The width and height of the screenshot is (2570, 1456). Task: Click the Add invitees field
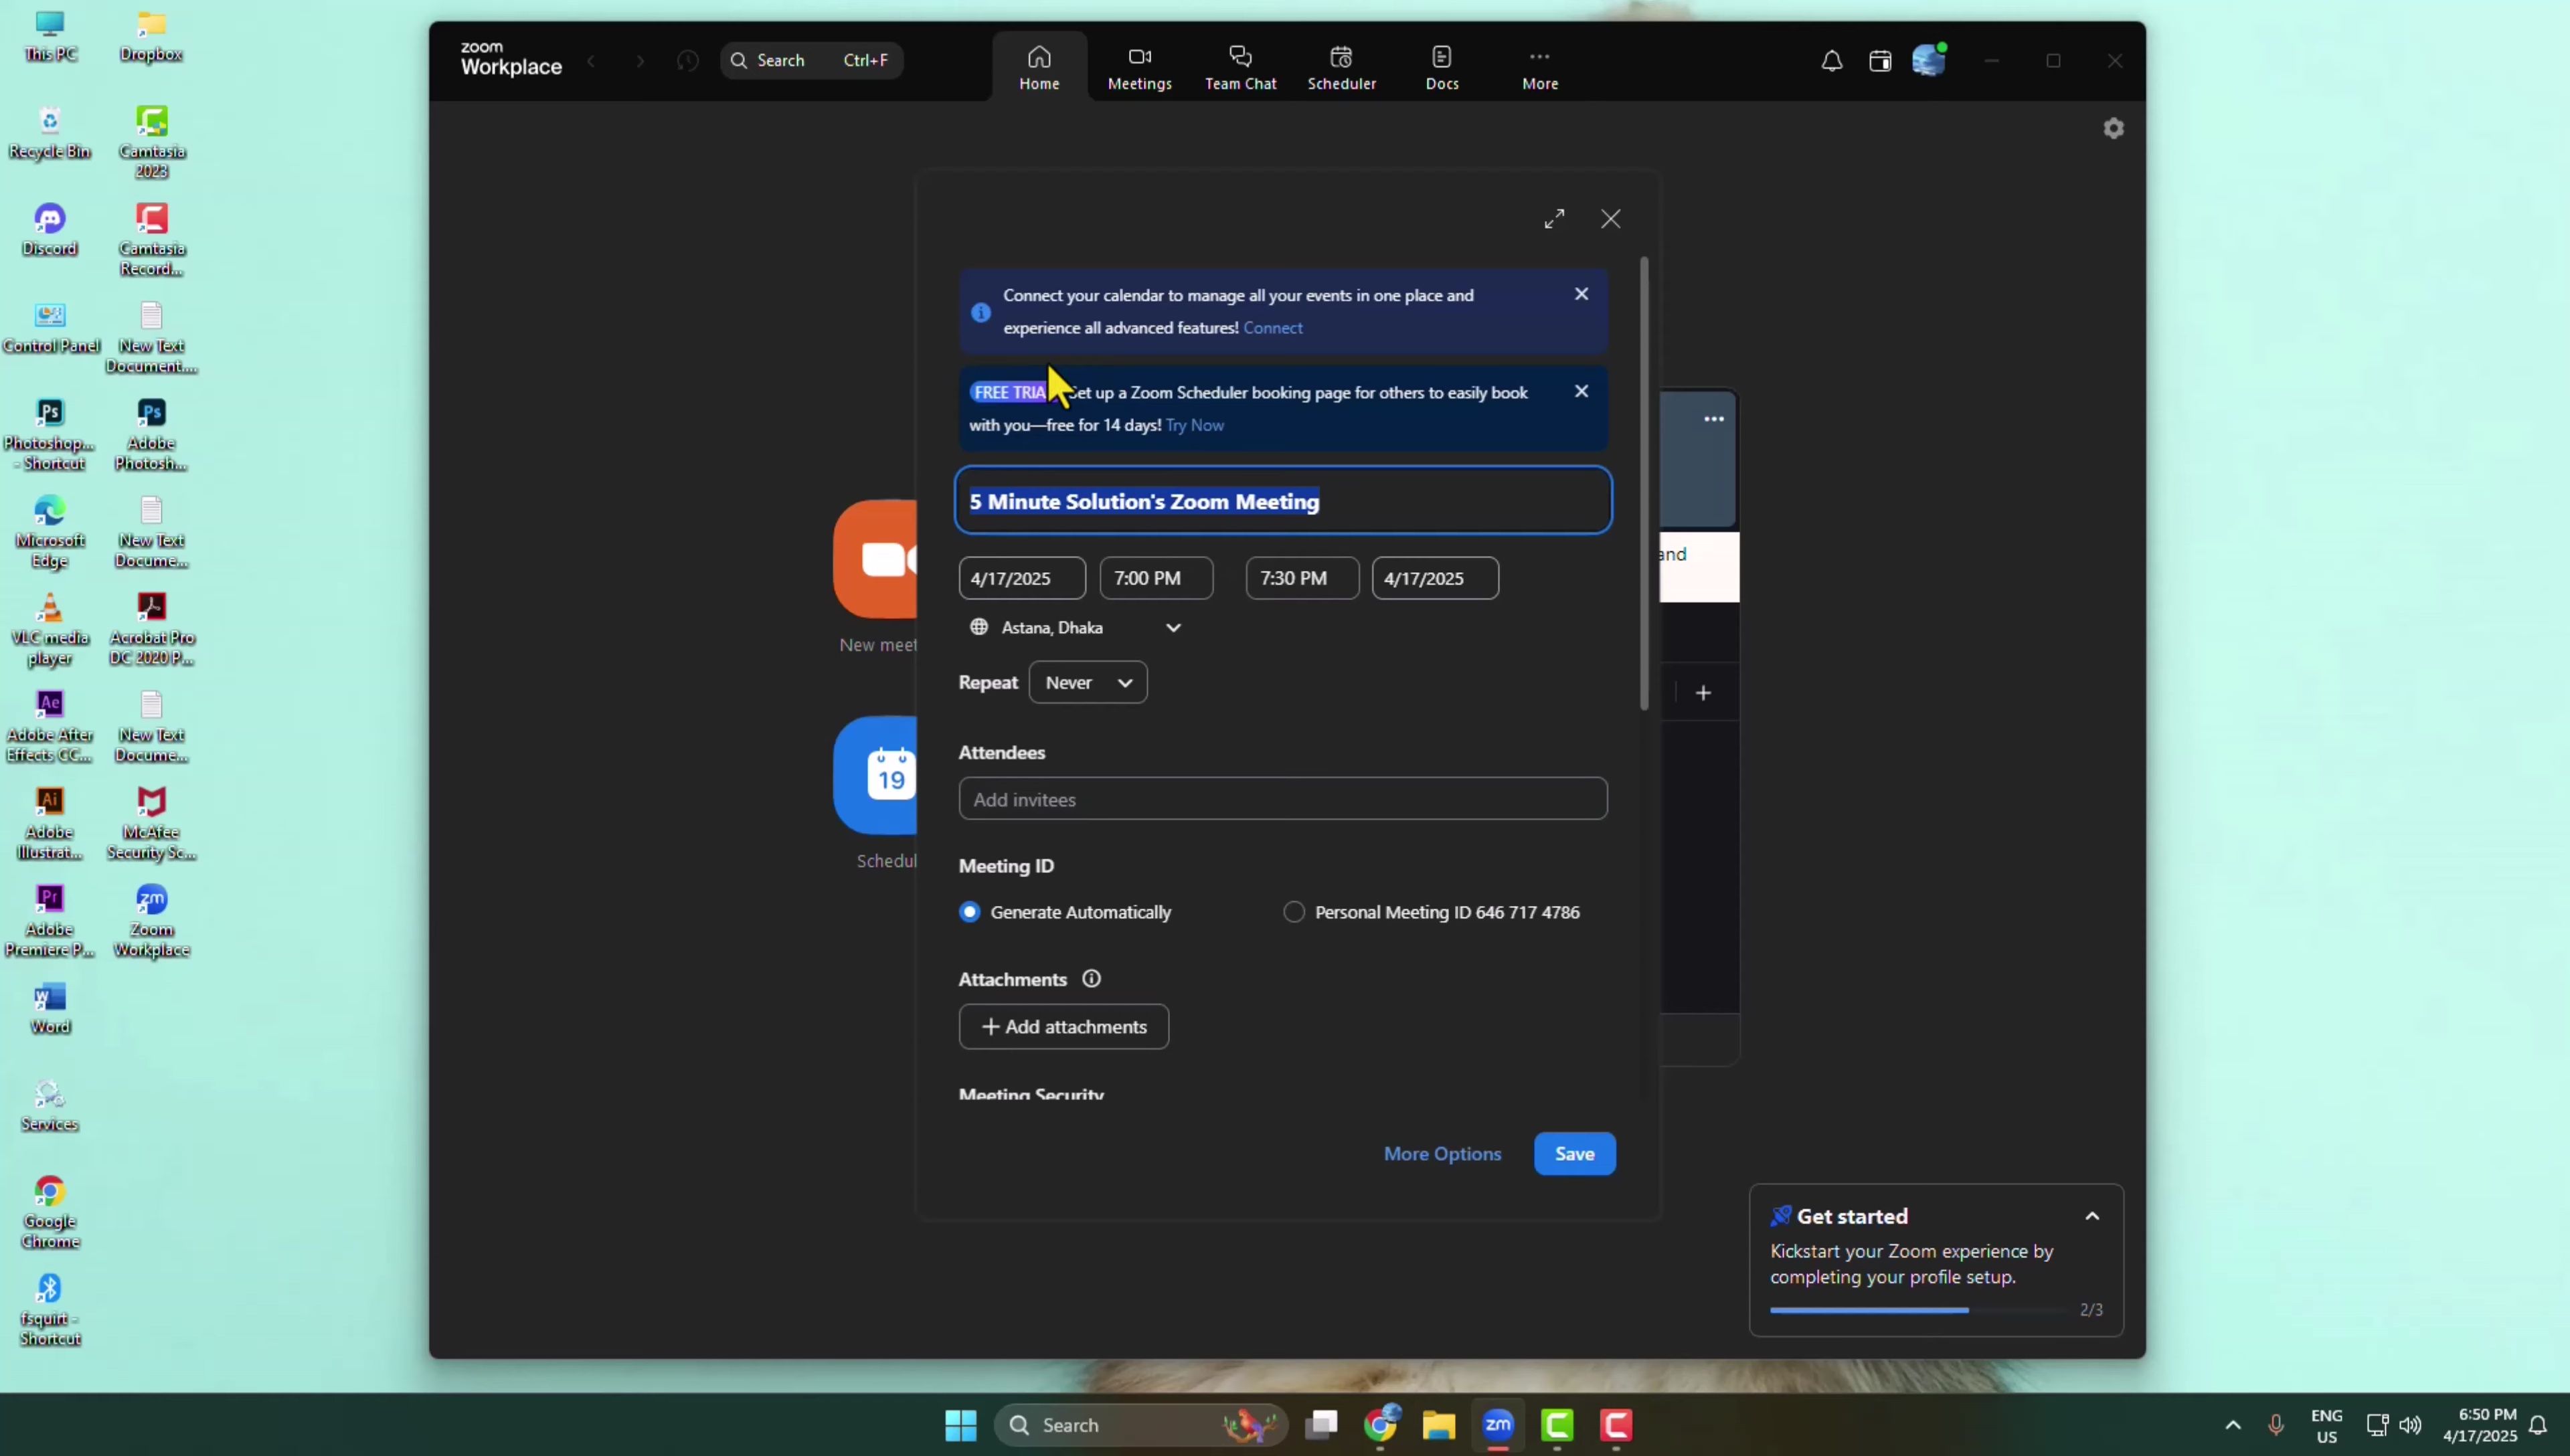point(1282,799)
